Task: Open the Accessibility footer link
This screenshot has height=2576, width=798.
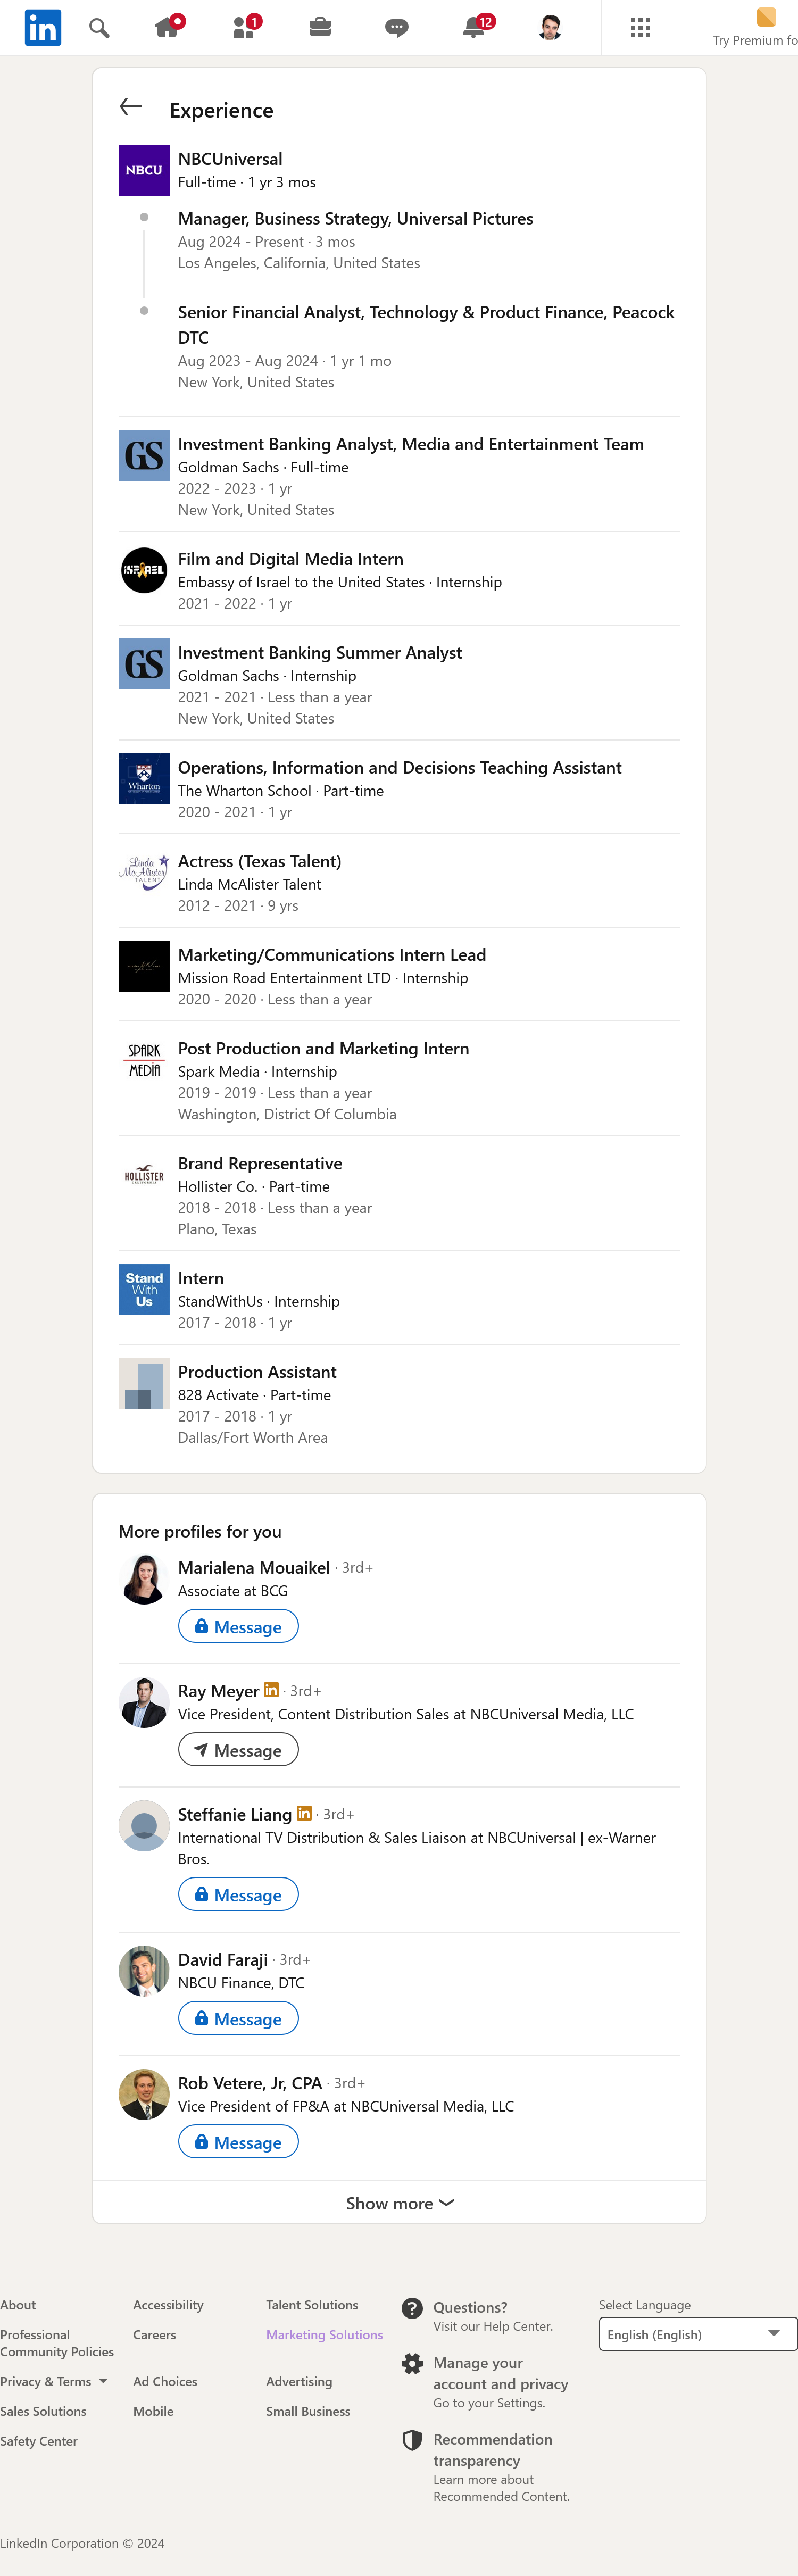Action: point(168,2305)
